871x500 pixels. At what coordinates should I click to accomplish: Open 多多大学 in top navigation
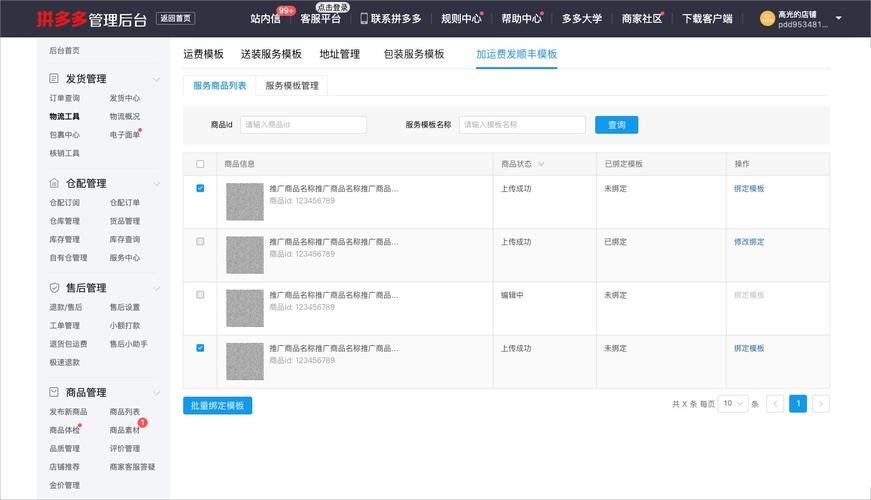(582, 19)
